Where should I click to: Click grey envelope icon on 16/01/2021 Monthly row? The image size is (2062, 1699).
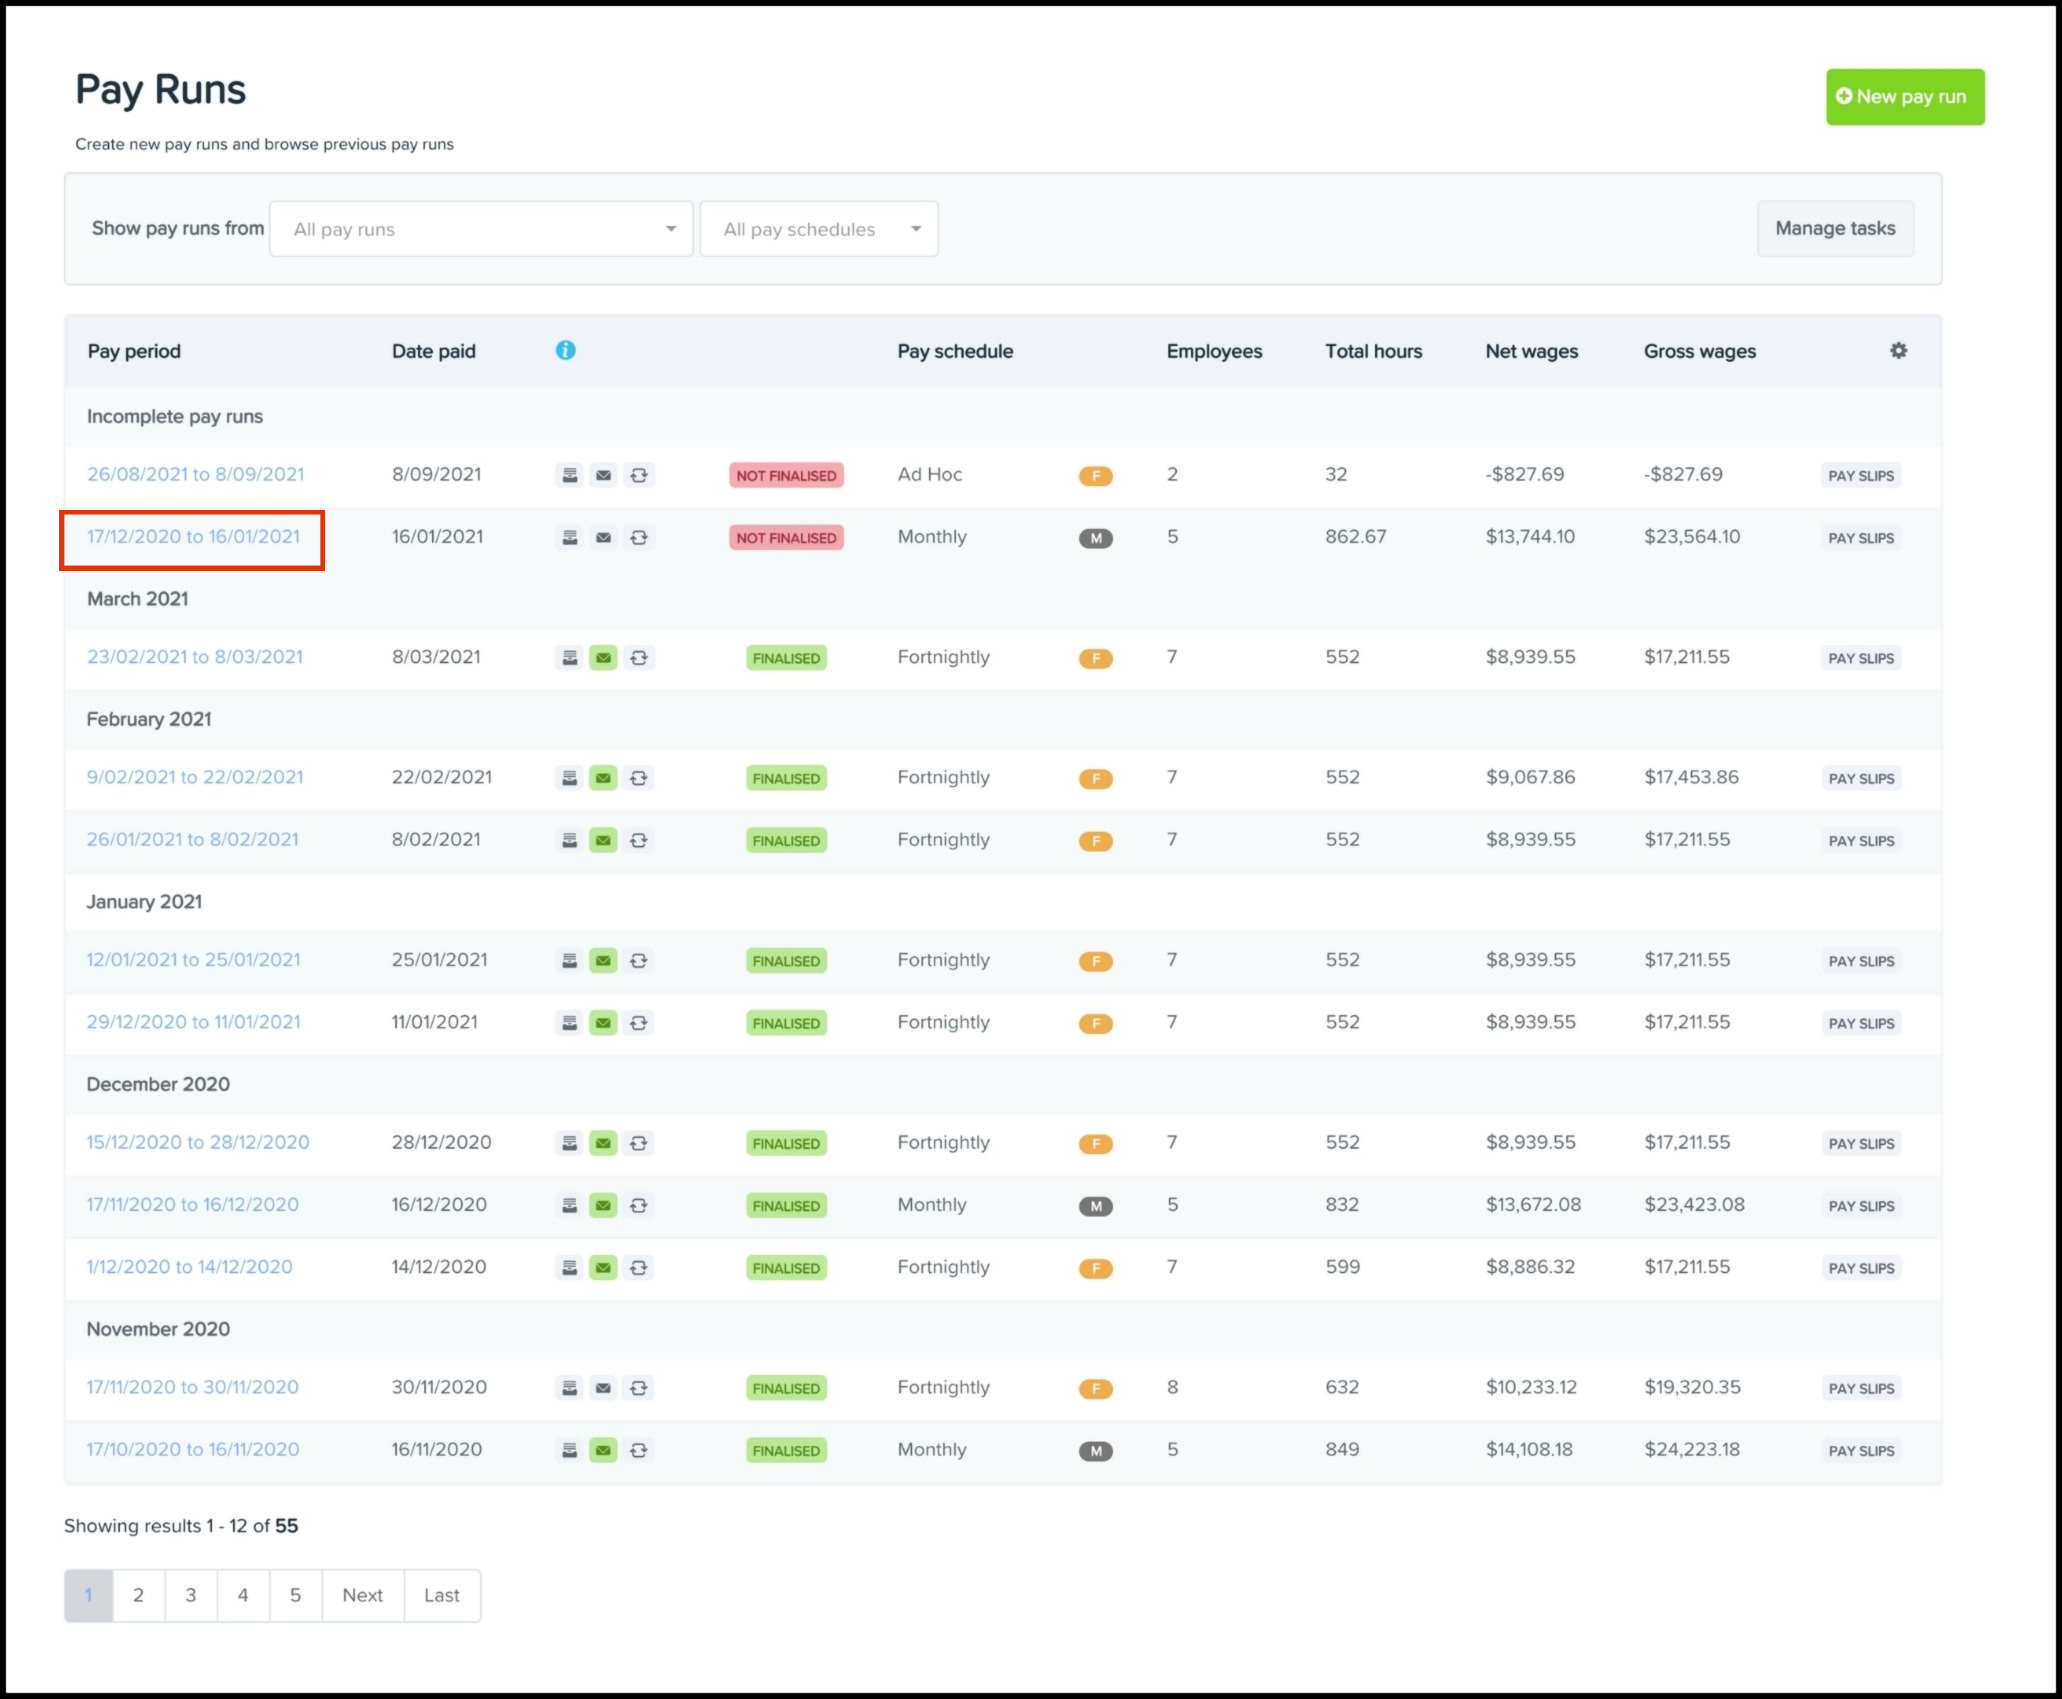603,538
